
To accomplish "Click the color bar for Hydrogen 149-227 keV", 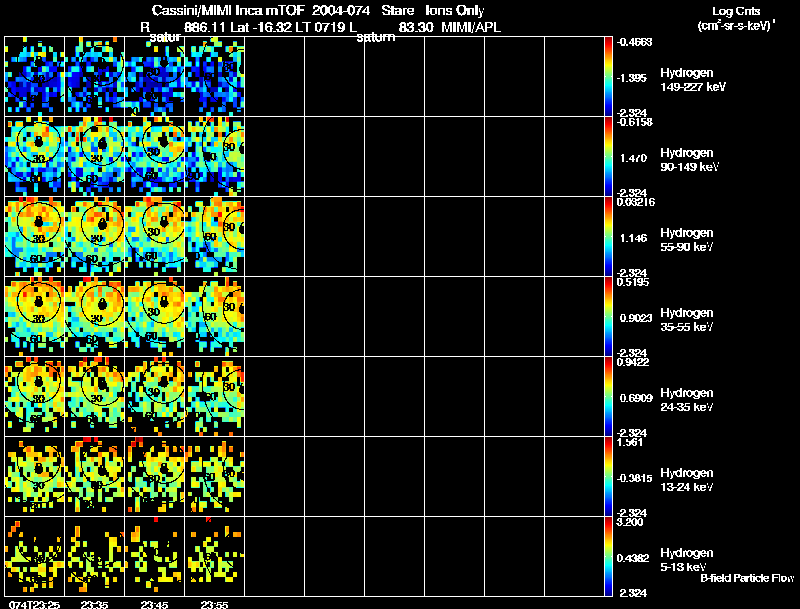I will tap(608, 77).
